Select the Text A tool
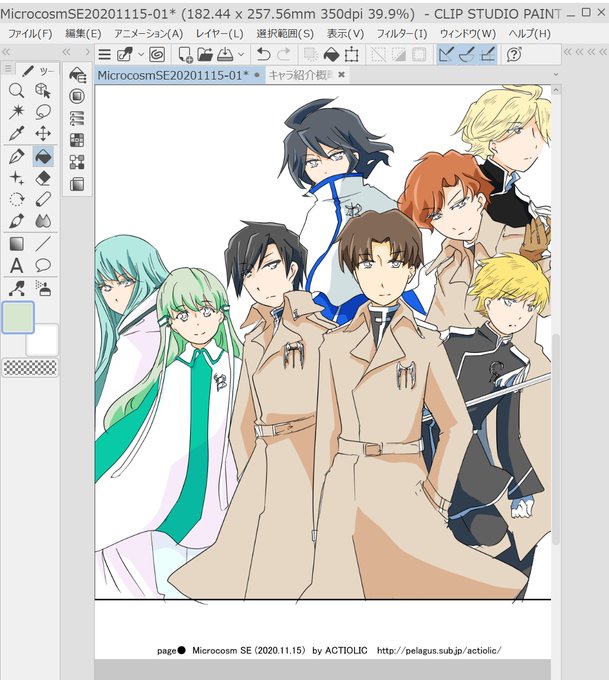Screen dimensions: 609x680 16,265
